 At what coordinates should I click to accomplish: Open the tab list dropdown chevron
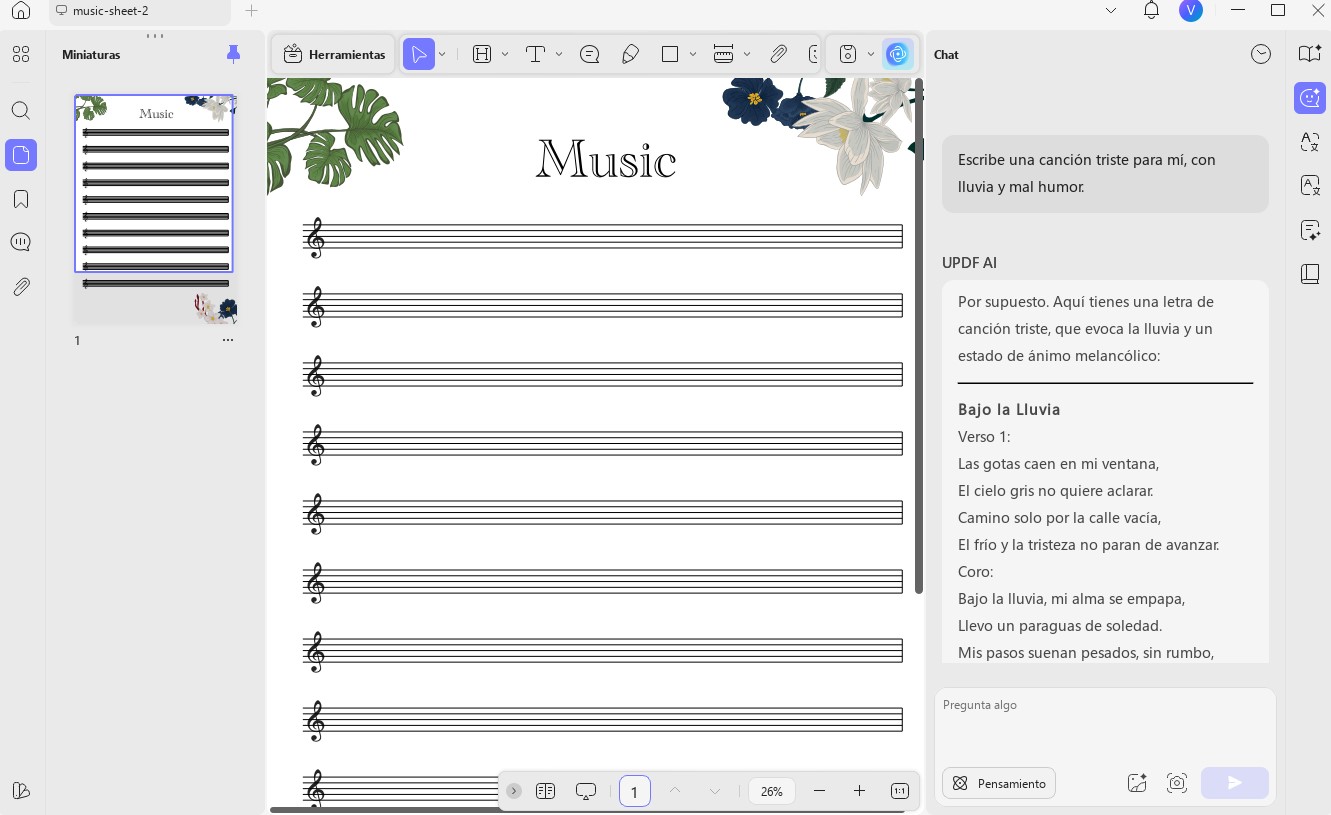coord(1111,11)
